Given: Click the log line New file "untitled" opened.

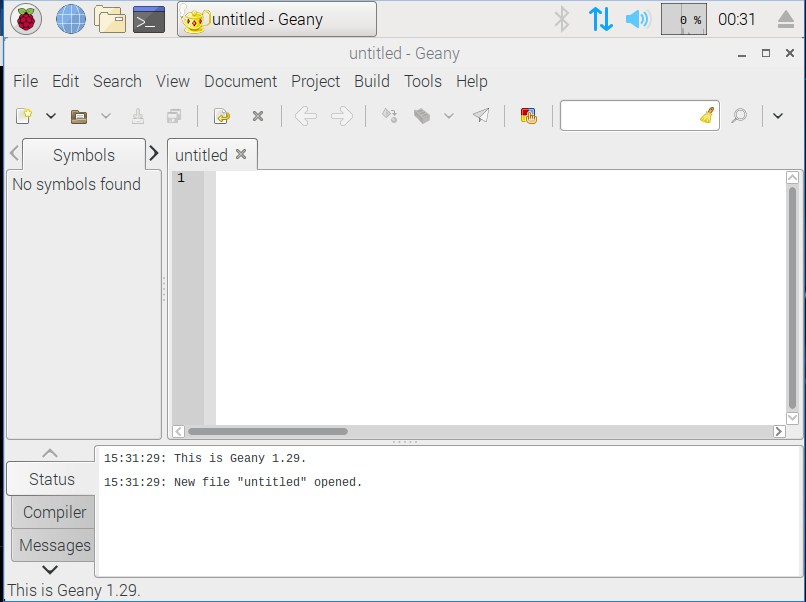Looking at the screenshot, I should click(x=233, y=482).
